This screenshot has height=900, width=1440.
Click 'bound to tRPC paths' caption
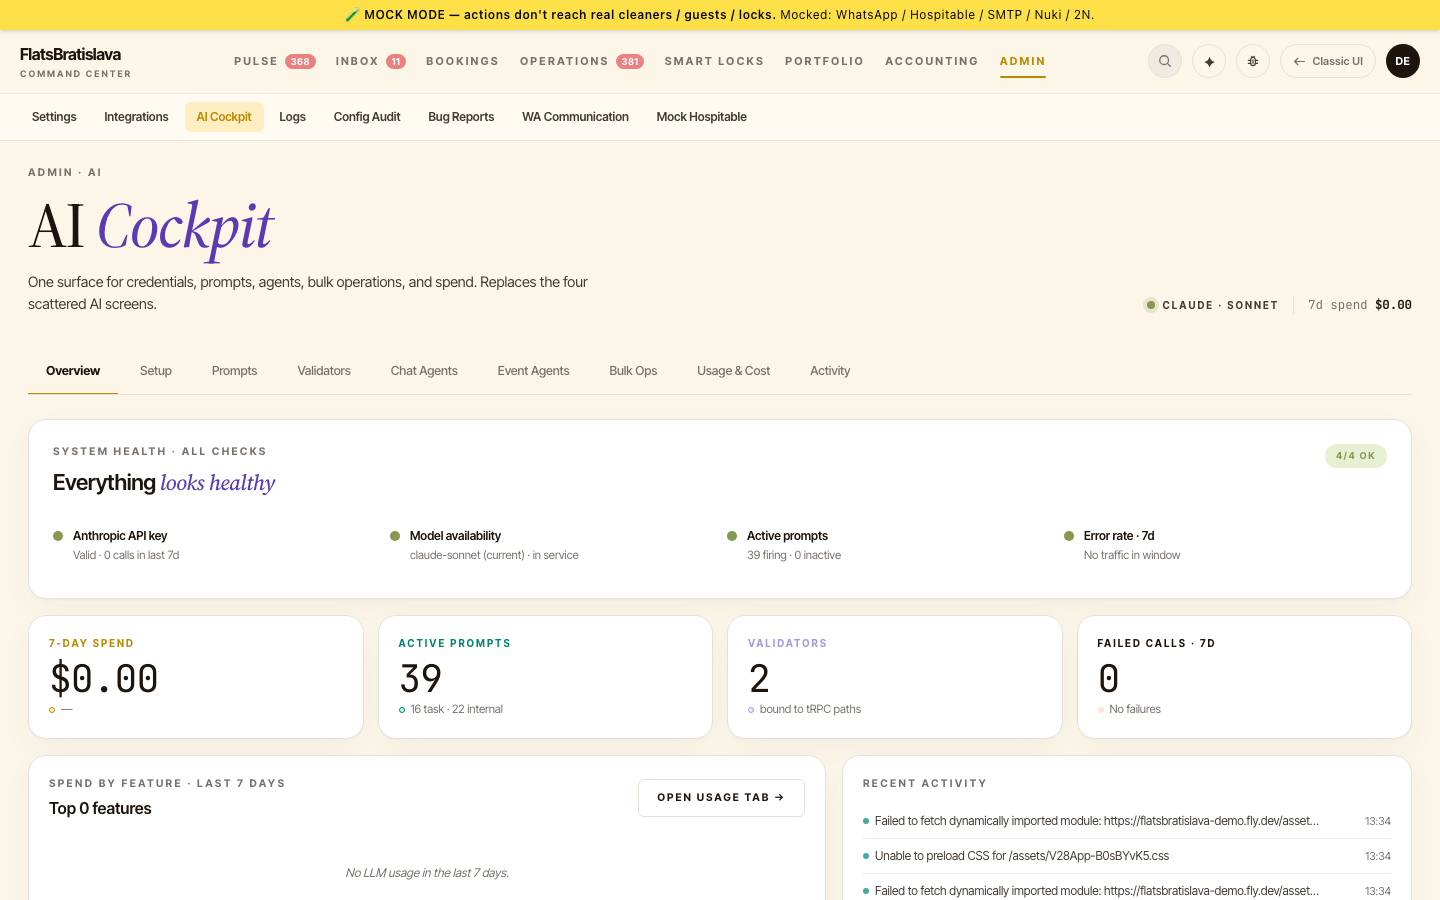[x=810, y=709]
